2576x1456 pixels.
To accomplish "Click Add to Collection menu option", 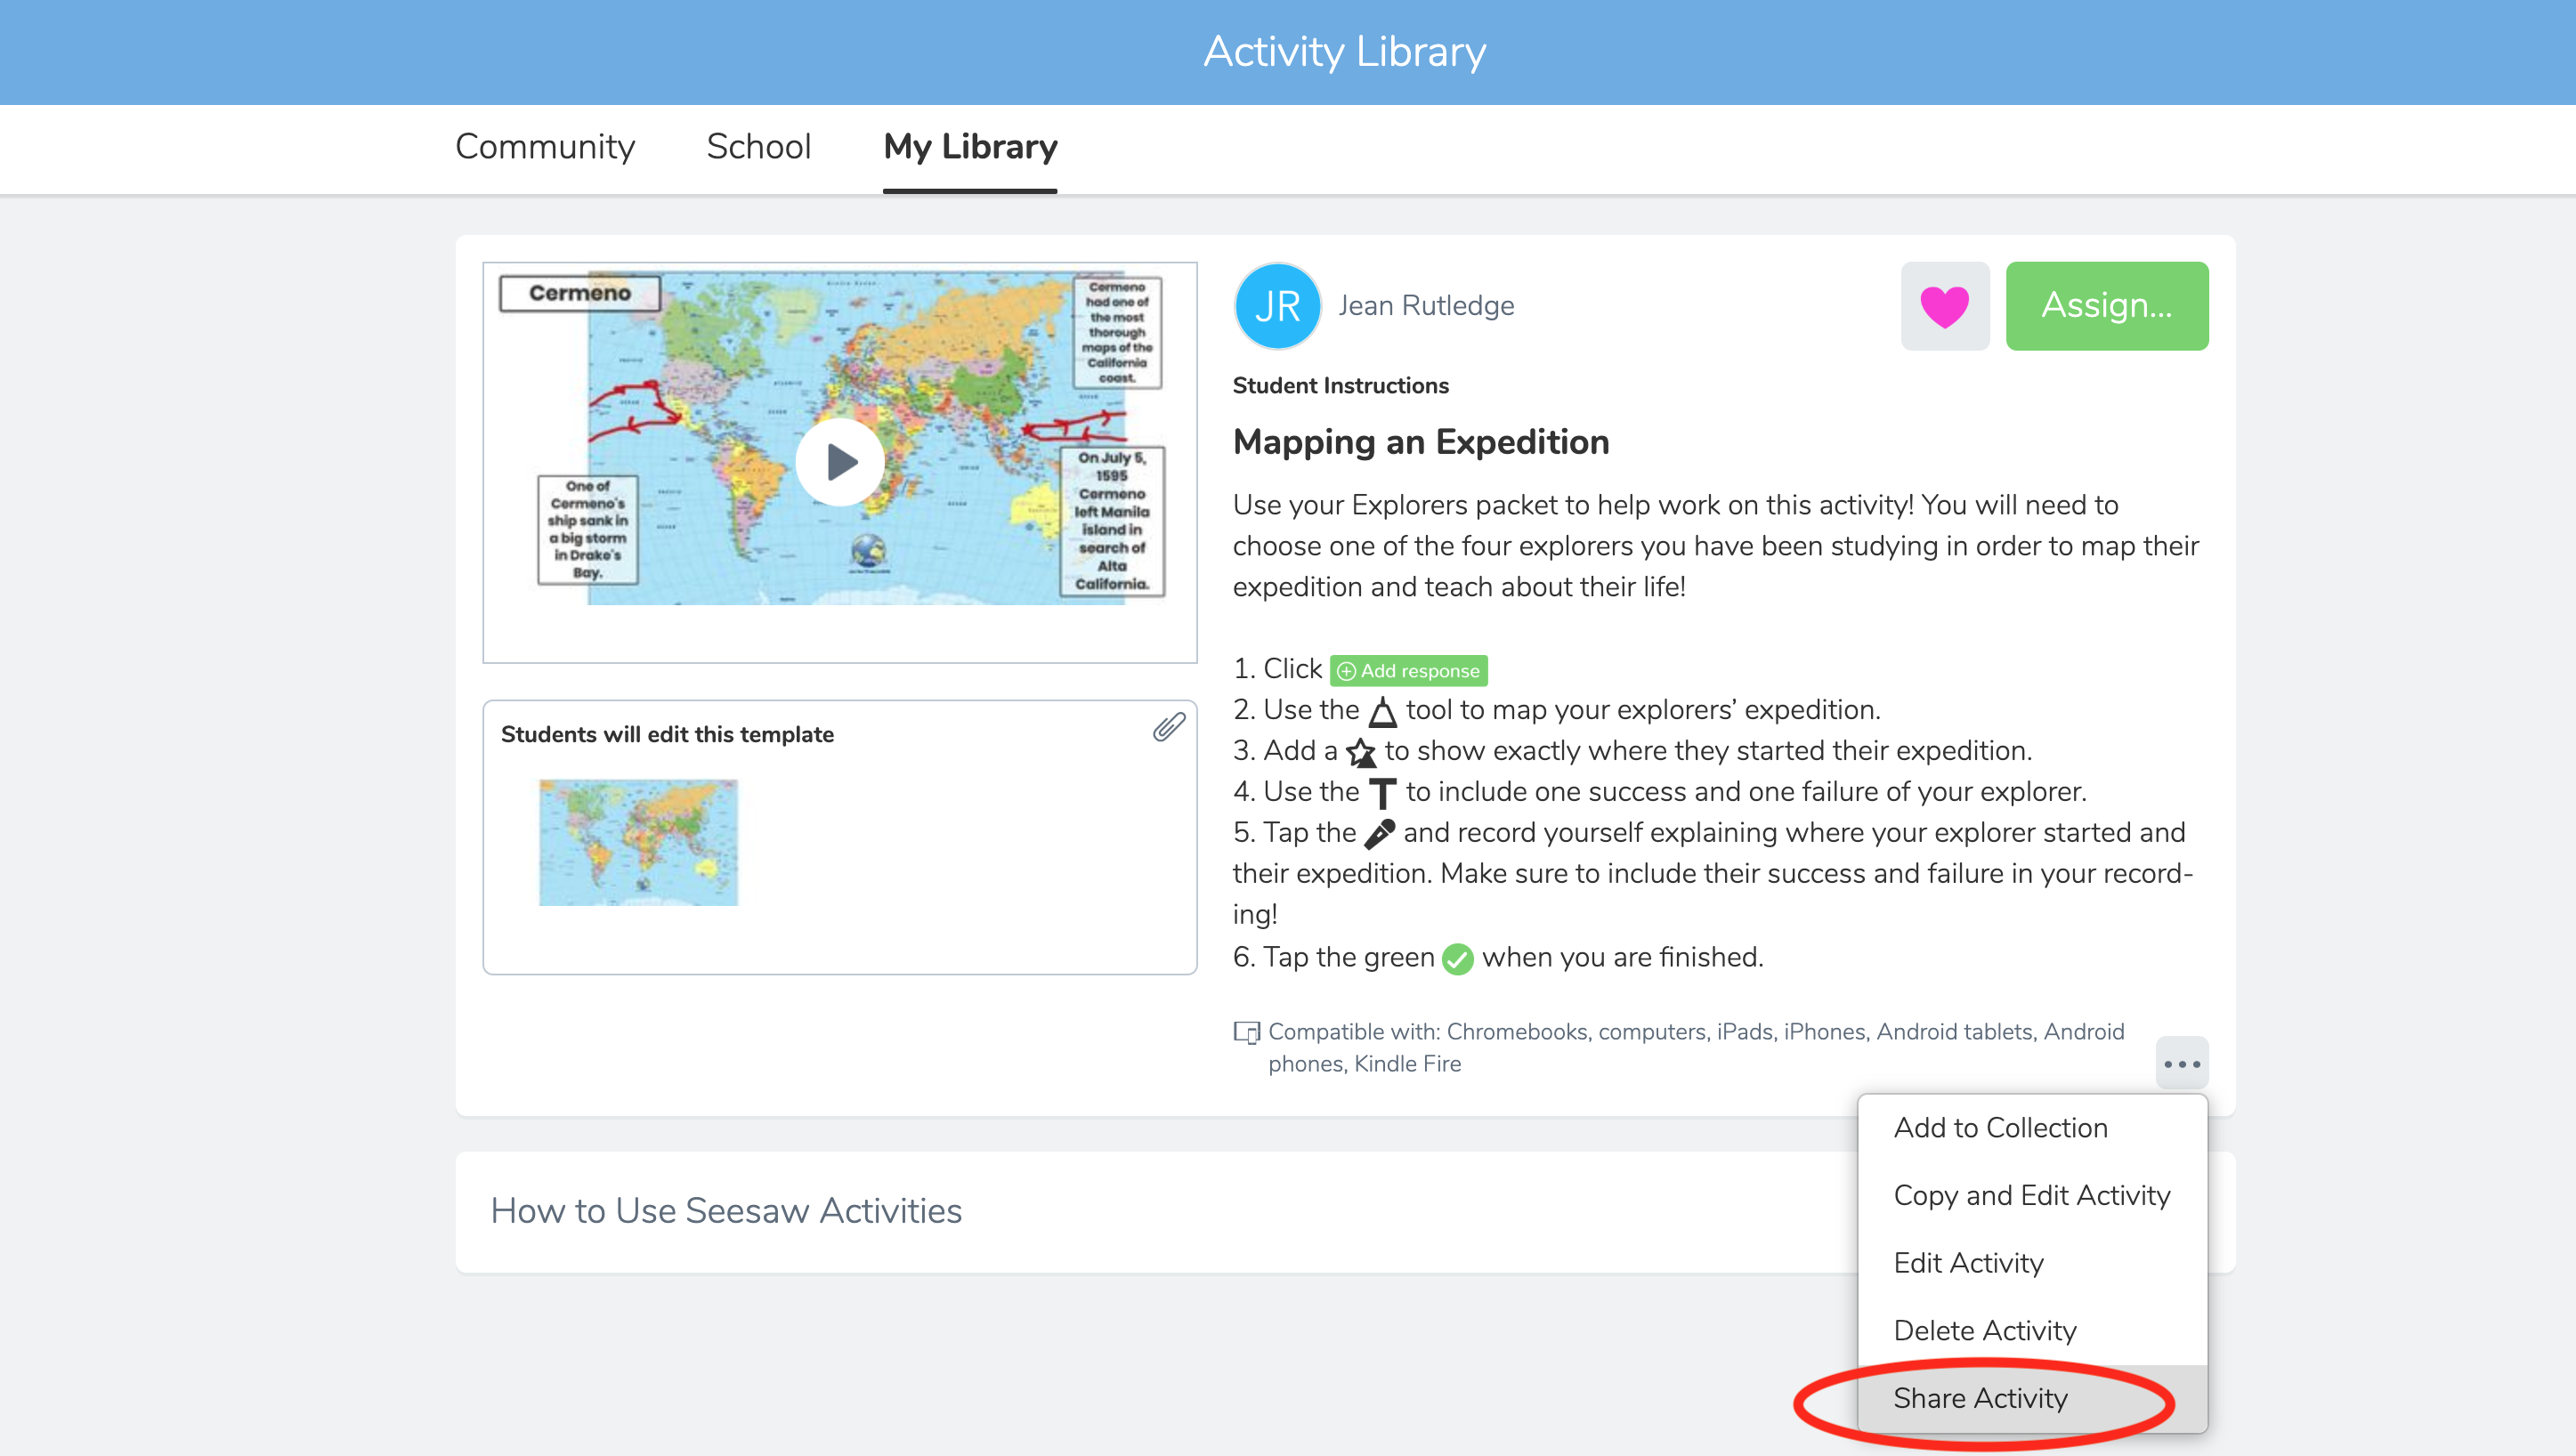I will click(2001, 1127).
